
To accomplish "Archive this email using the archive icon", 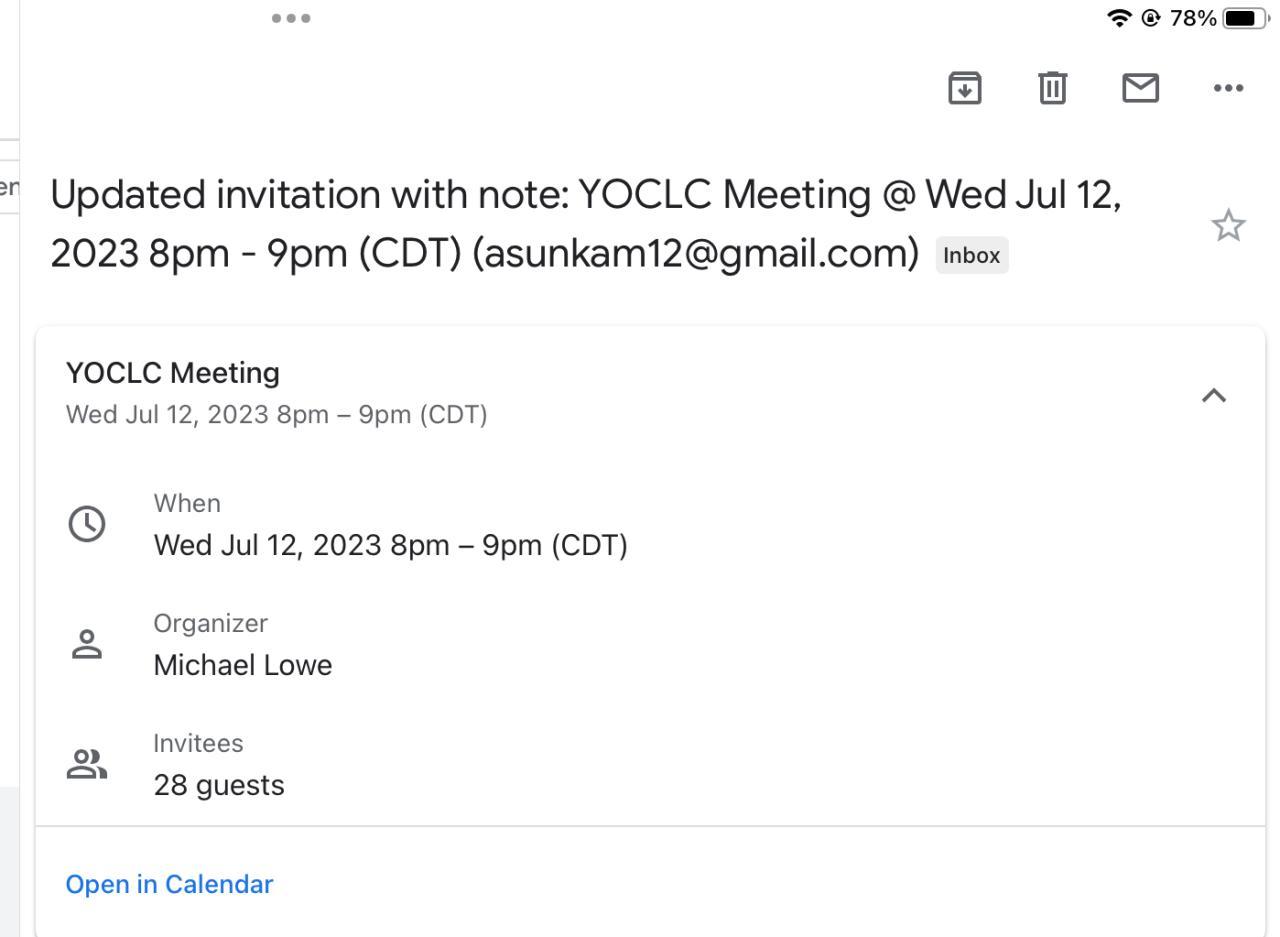I will click(x=964, y=88).
